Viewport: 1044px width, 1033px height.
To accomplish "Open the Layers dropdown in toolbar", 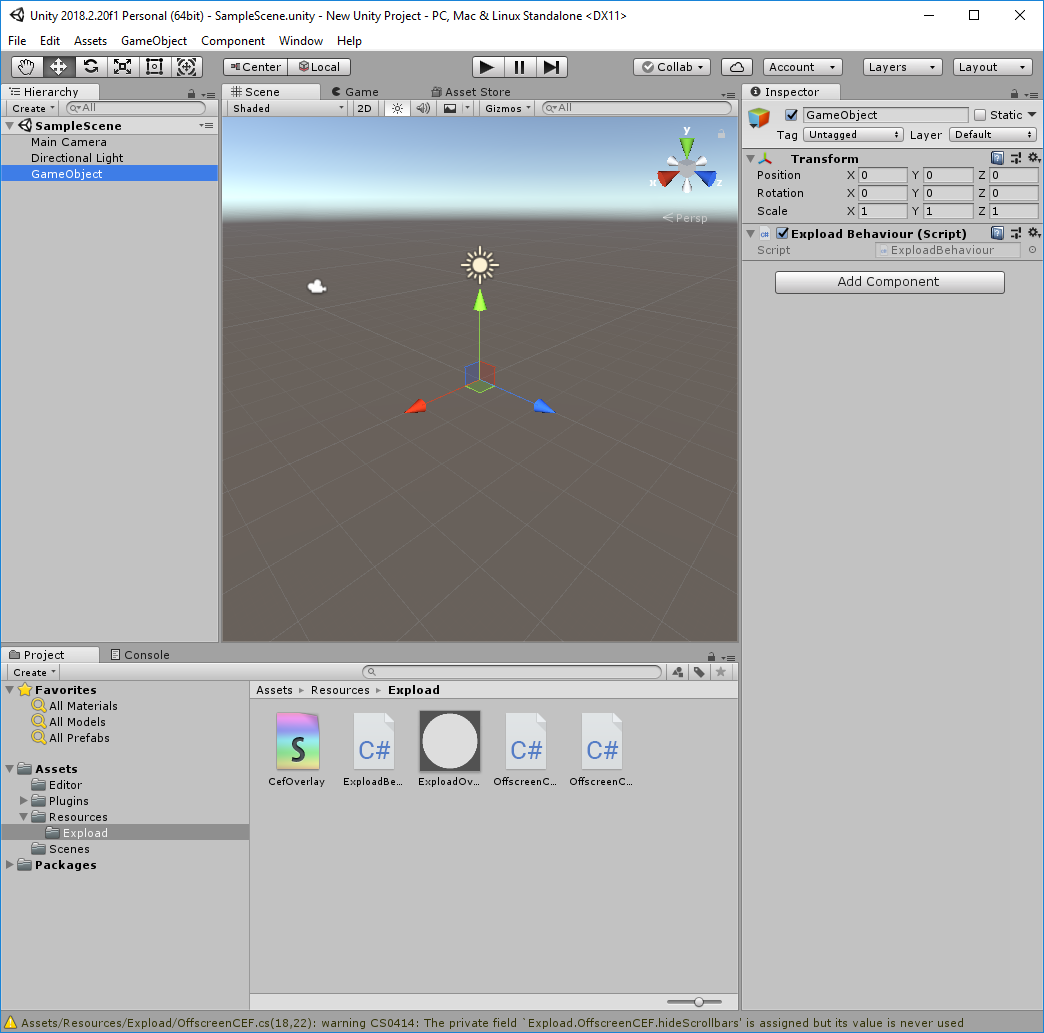I will [x=903, y=67].
